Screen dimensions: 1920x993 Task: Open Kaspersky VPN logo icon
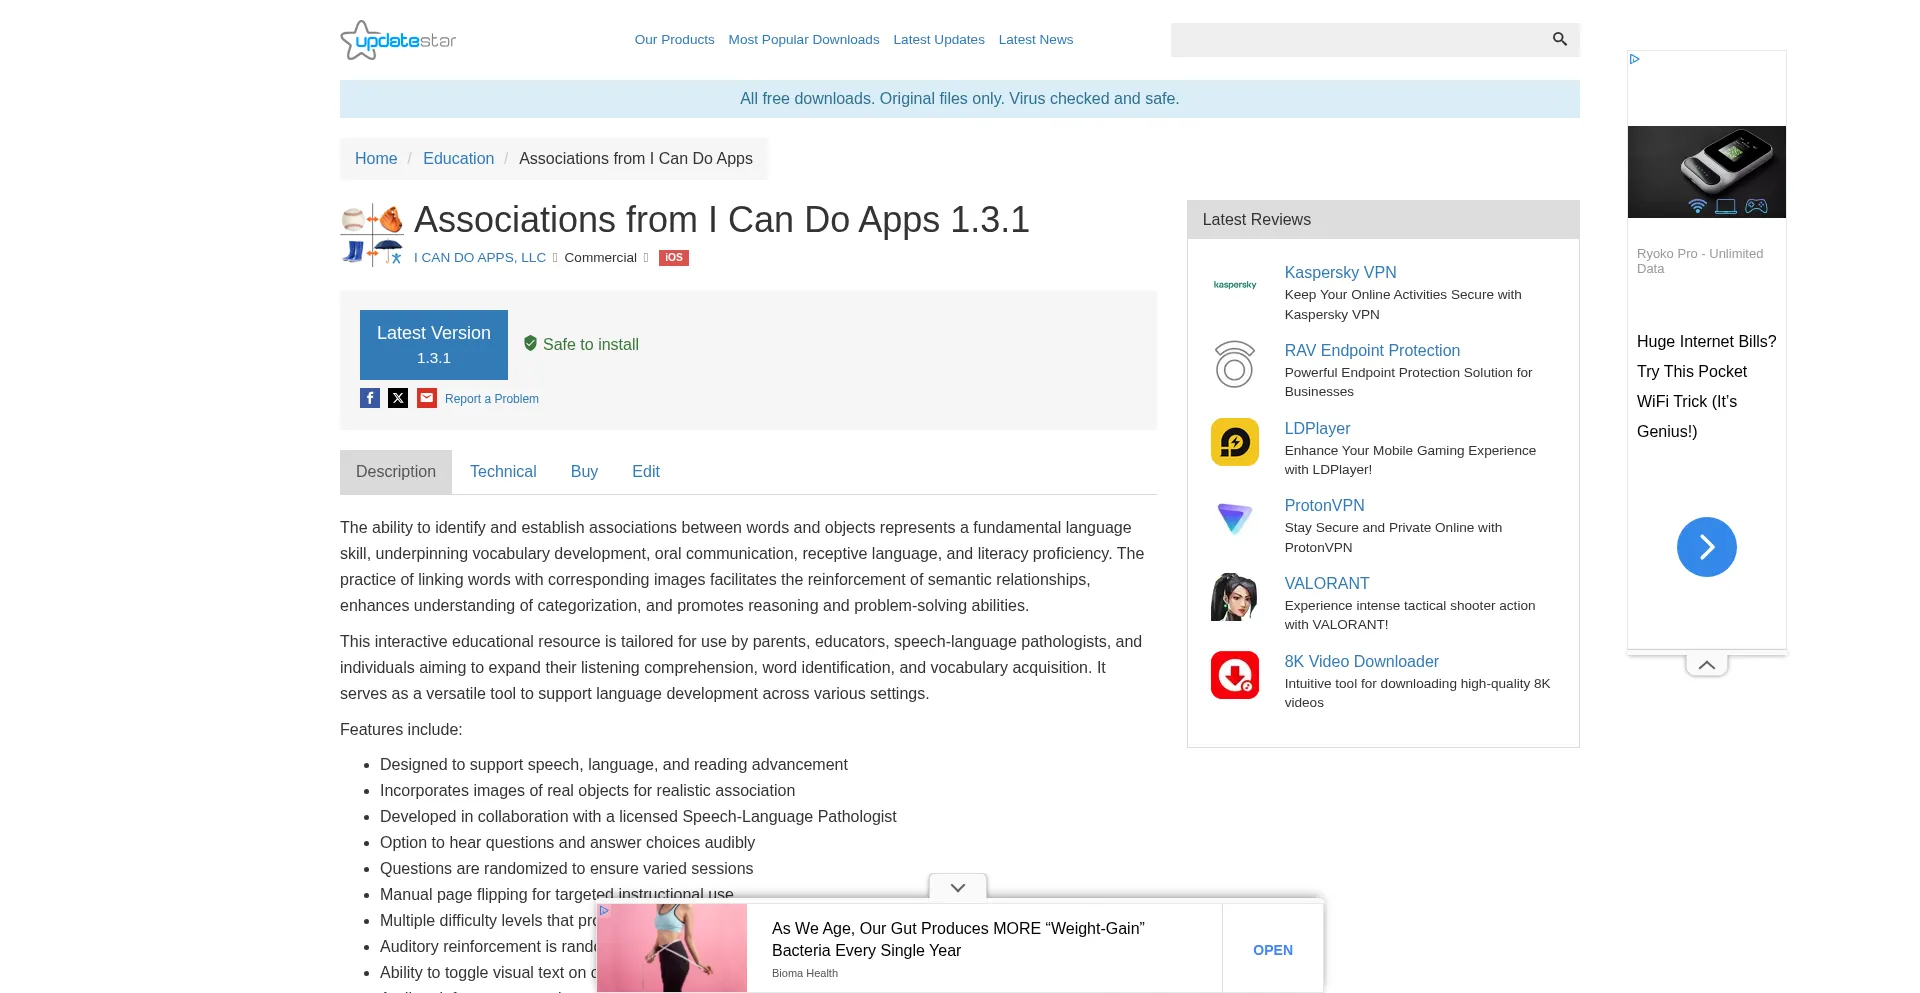pyautogui.click(x=1235, y=285)
